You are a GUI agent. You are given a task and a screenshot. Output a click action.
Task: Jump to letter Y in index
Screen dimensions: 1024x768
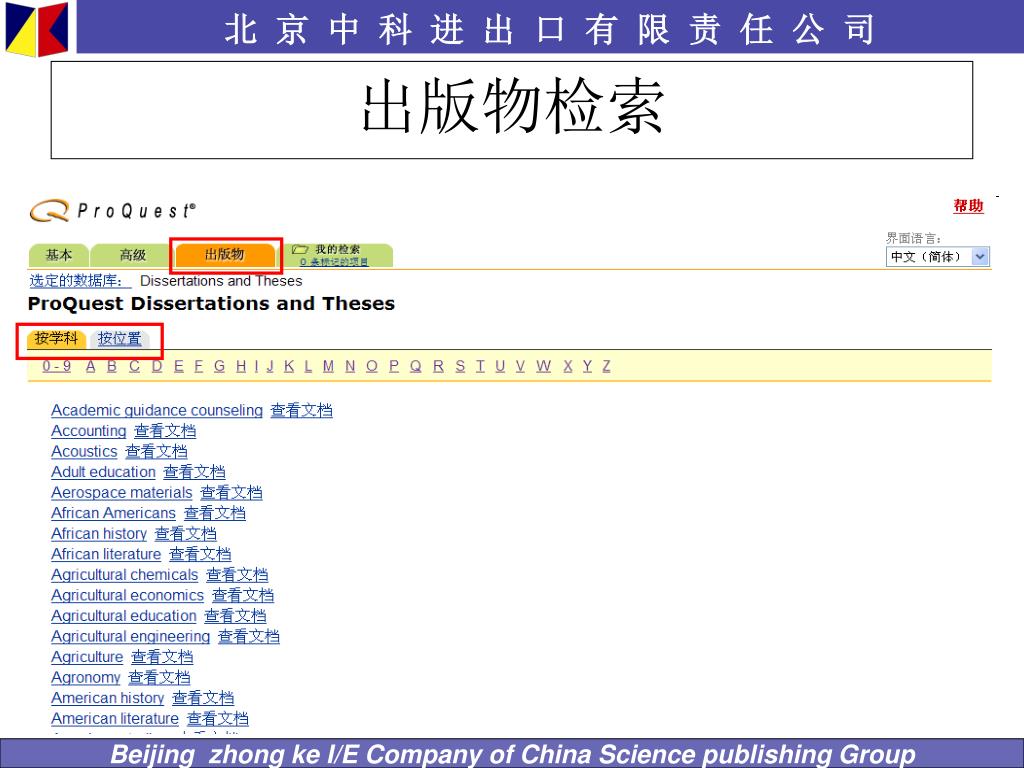[x=588, y=366]
